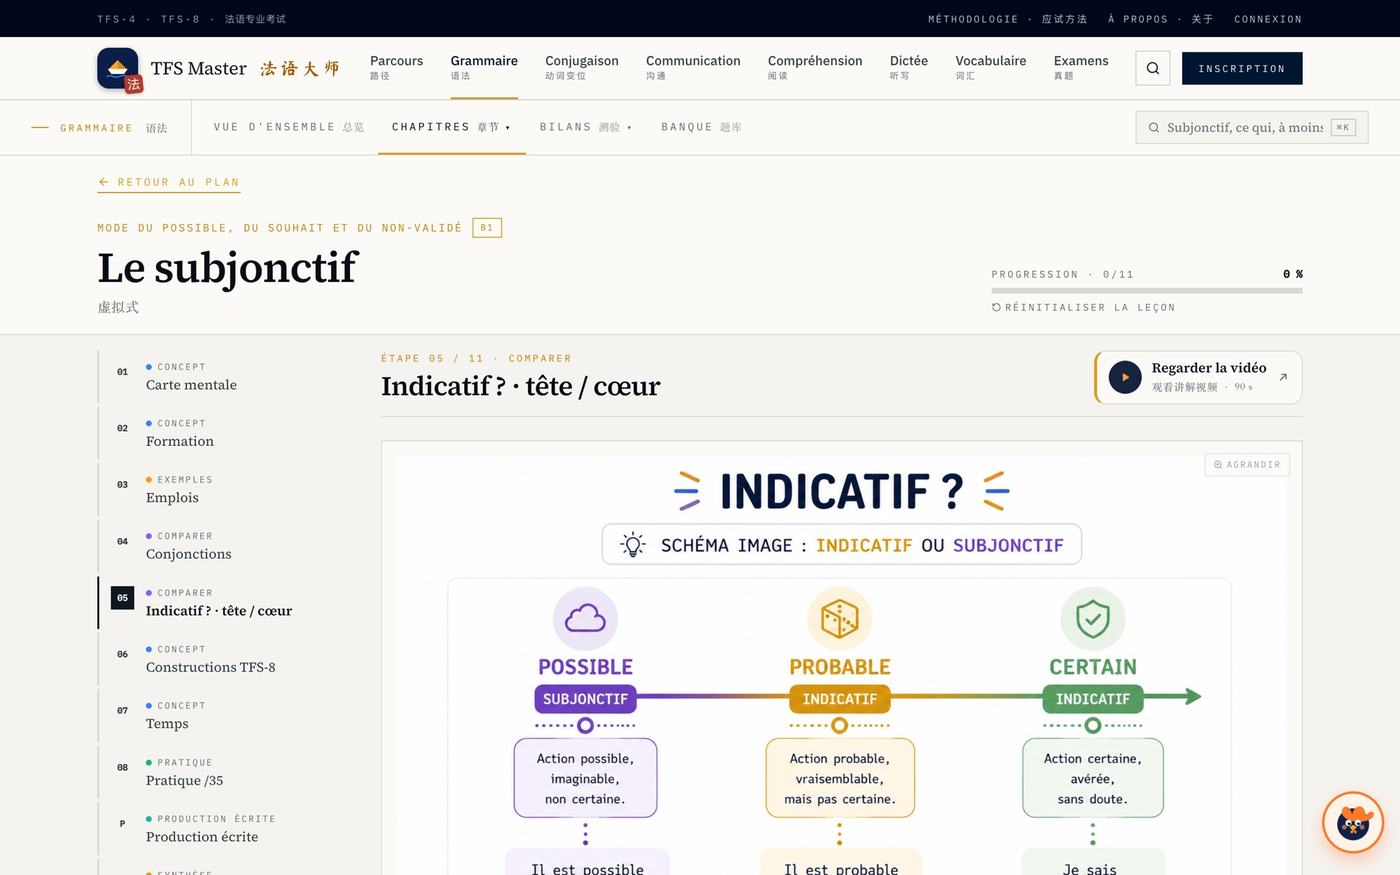The height and width of the screenshot is (875, 1400).
Task: Click the external arrow on the video card
Action: 1283,377
